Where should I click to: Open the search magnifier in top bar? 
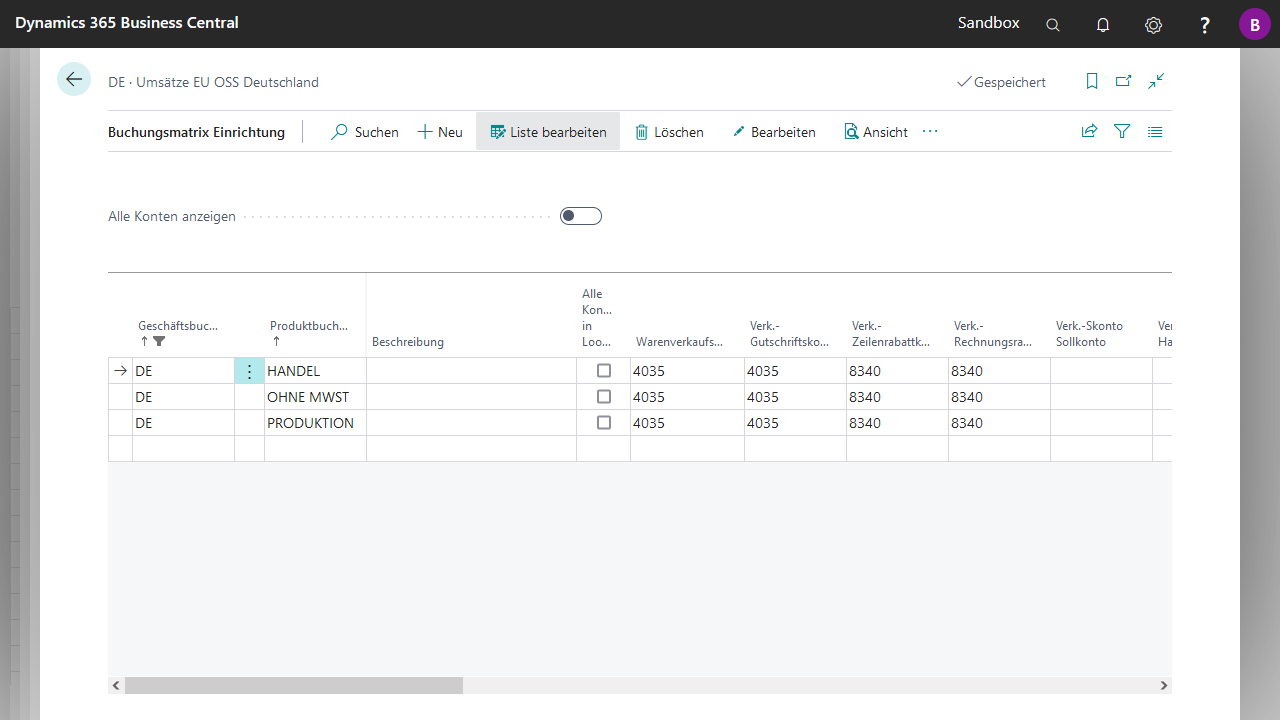1053,25
